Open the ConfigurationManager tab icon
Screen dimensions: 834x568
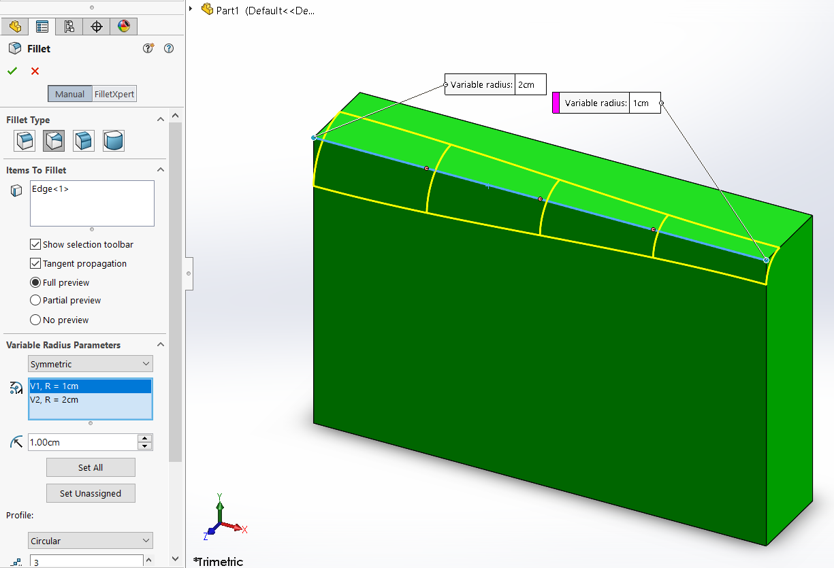point(69,27)
